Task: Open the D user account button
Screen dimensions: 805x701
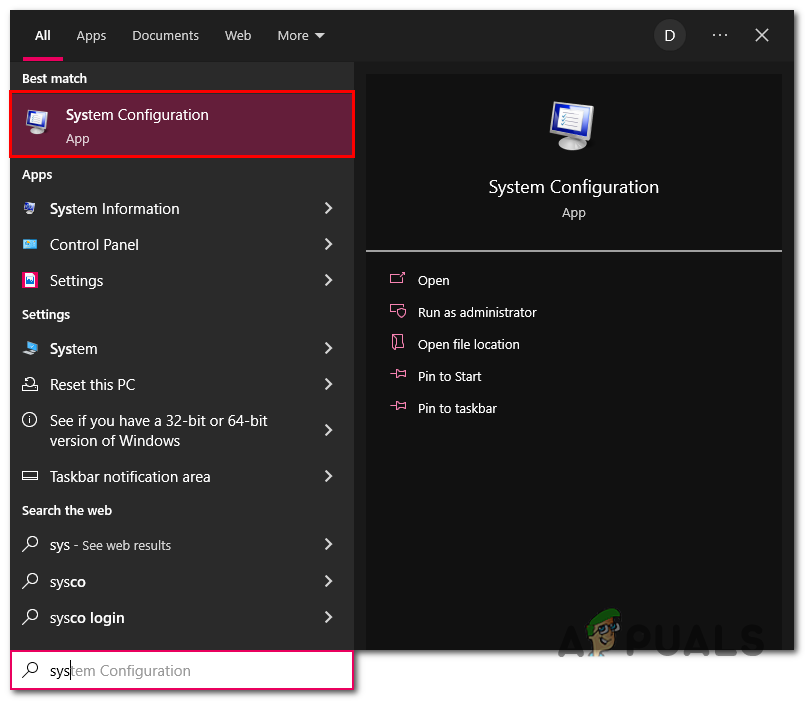Action: [x=669, y=36]
